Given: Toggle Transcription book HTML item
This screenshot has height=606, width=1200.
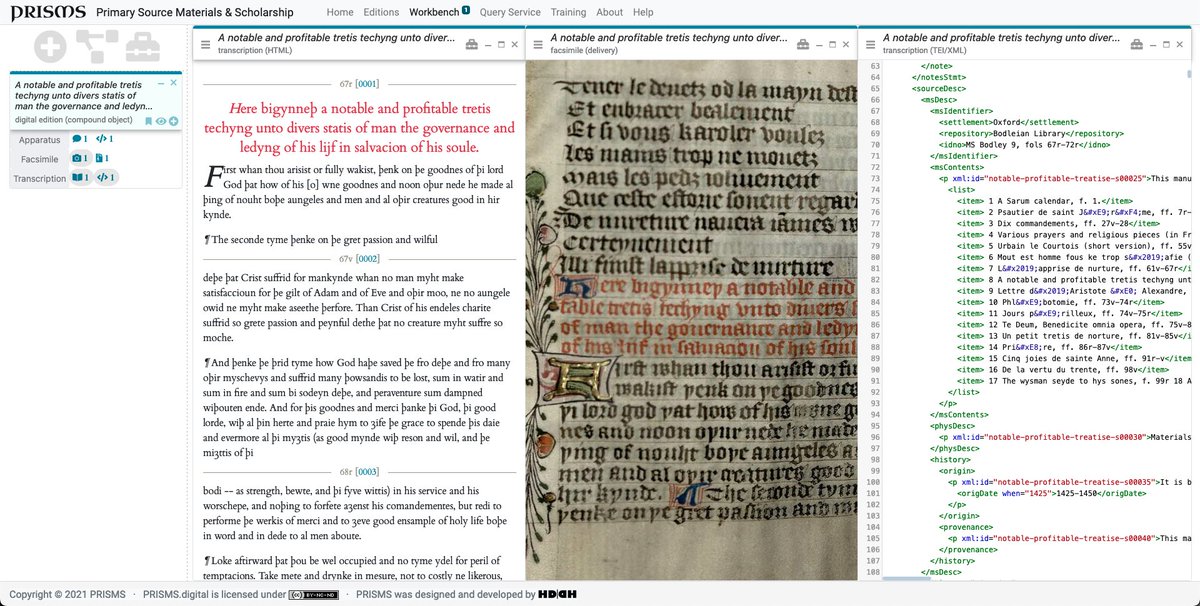Looking at the screenshot, I should (x=80, y=177).
